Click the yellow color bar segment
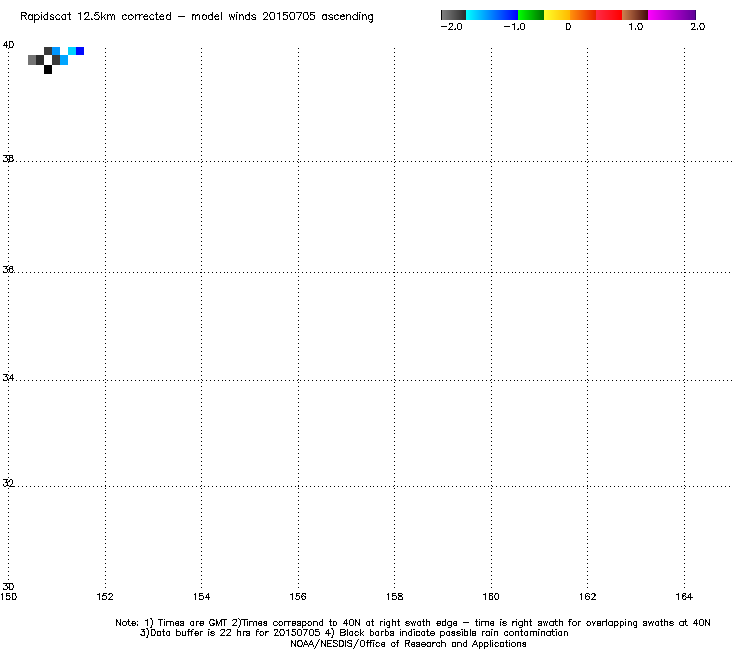 pyautogui.click(x=557, y=15)
